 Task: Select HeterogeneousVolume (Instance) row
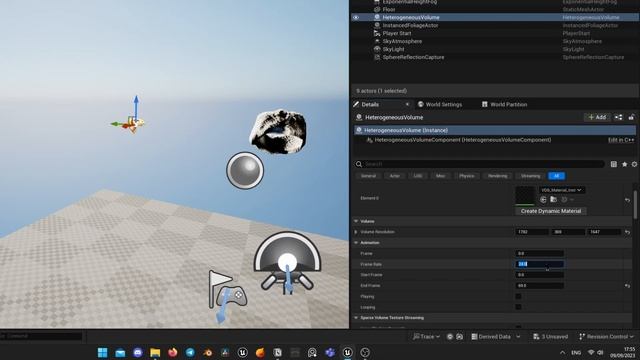coord(495,130)
